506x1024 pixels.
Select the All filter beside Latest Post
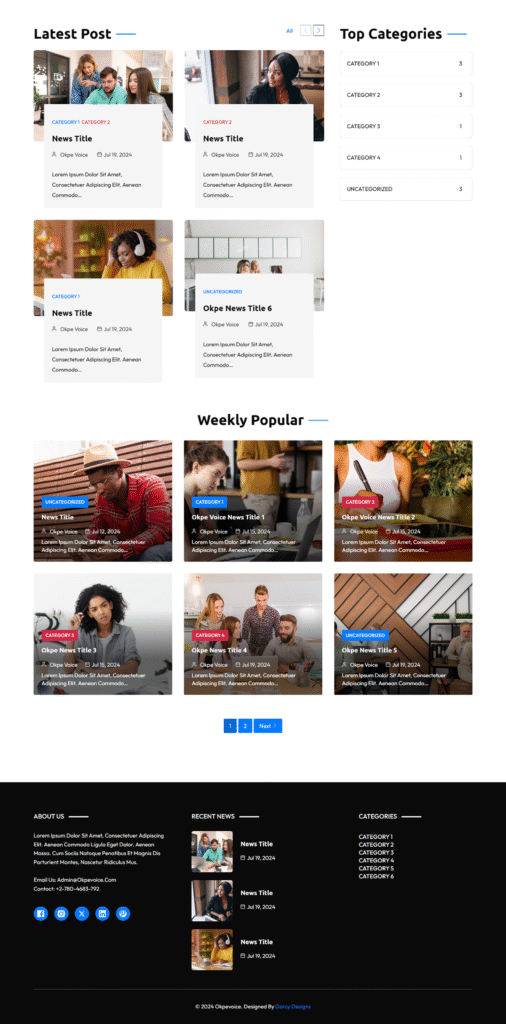coord(289,31)
